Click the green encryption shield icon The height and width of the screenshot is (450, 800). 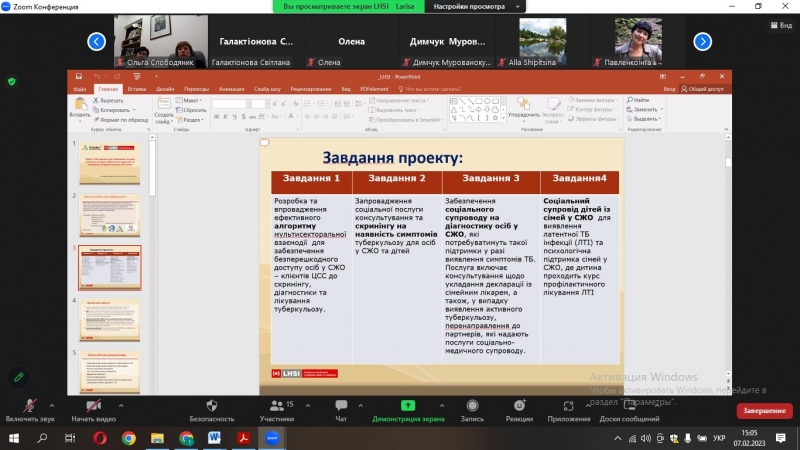[12, 82]
